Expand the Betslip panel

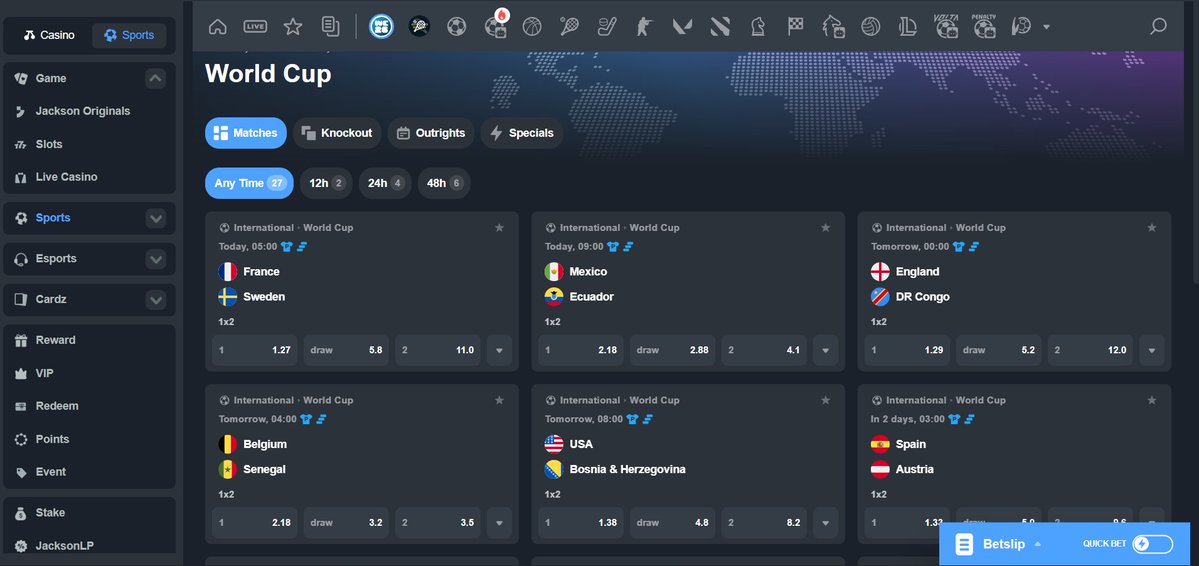[999, 544]
